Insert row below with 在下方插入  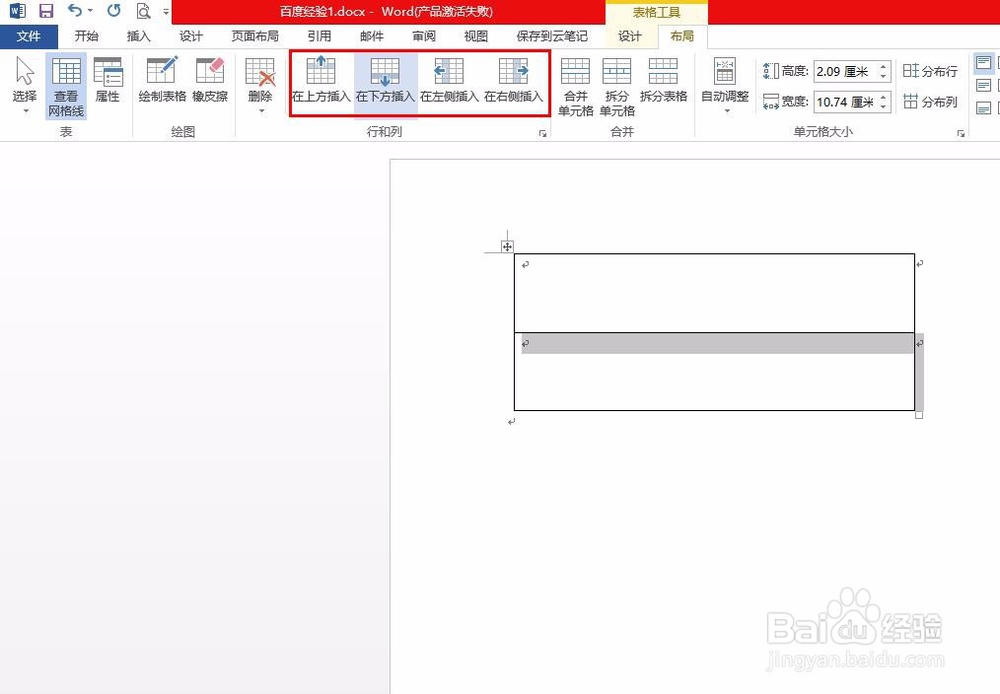click(x=385, y=80)
